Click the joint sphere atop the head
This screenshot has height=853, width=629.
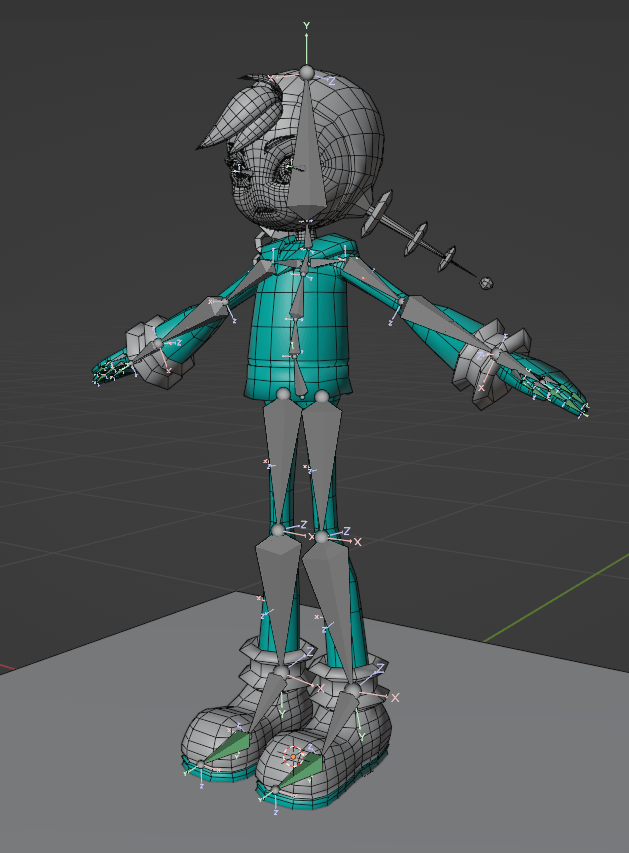307,73
